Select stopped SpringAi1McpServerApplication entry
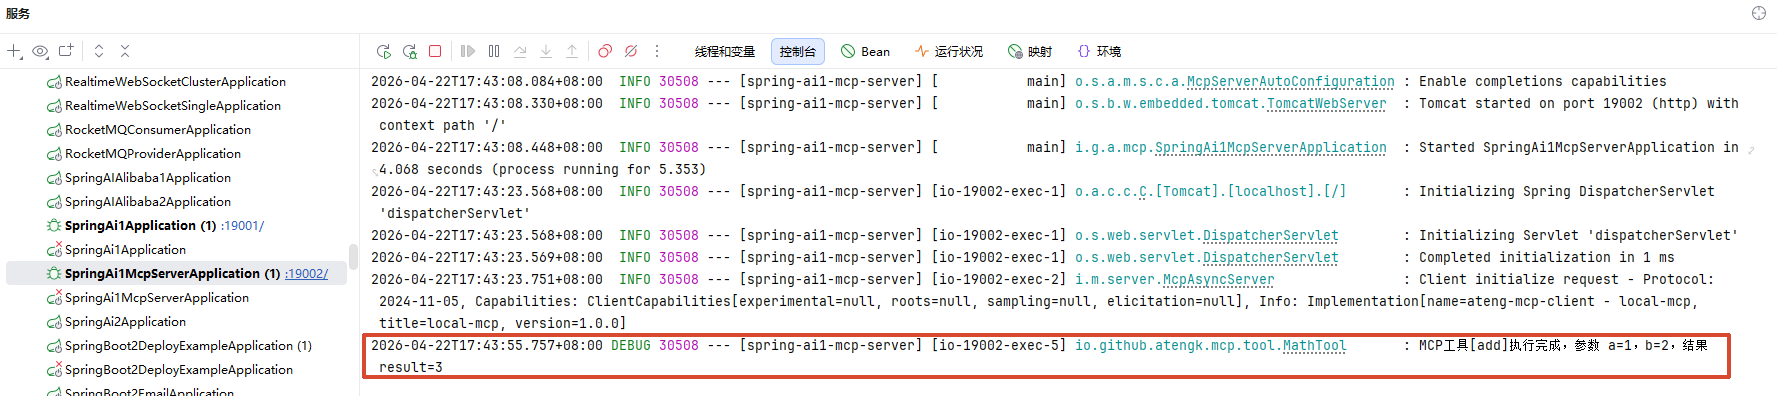The height and width of the screenshot is (396, 1777). 157,298
